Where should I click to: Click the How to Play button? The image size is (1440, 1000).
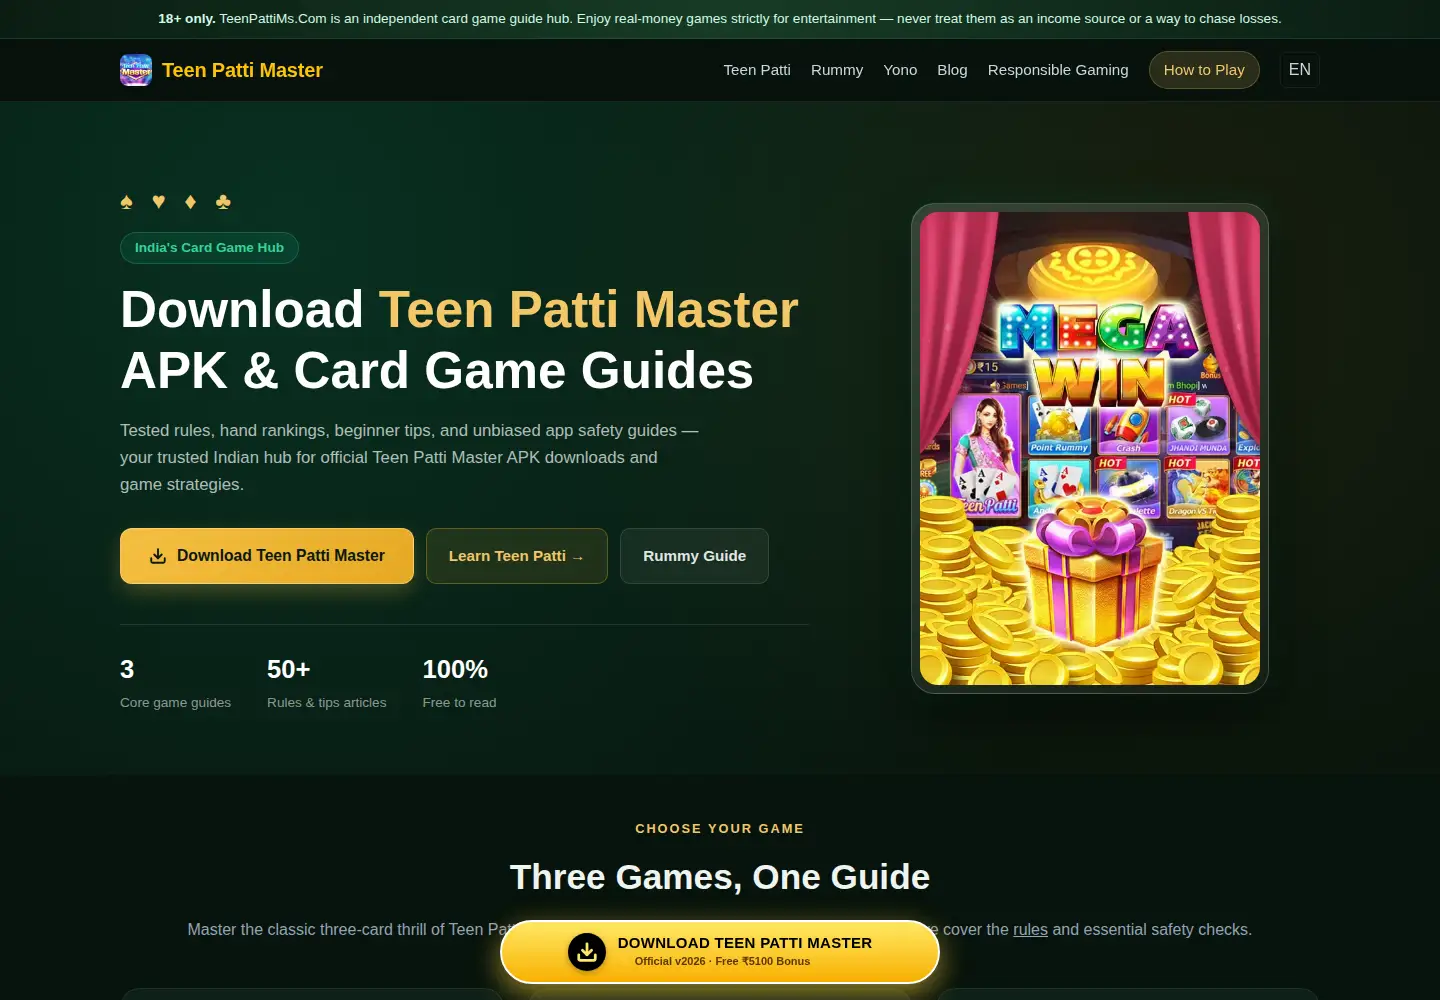point(1204,70)
